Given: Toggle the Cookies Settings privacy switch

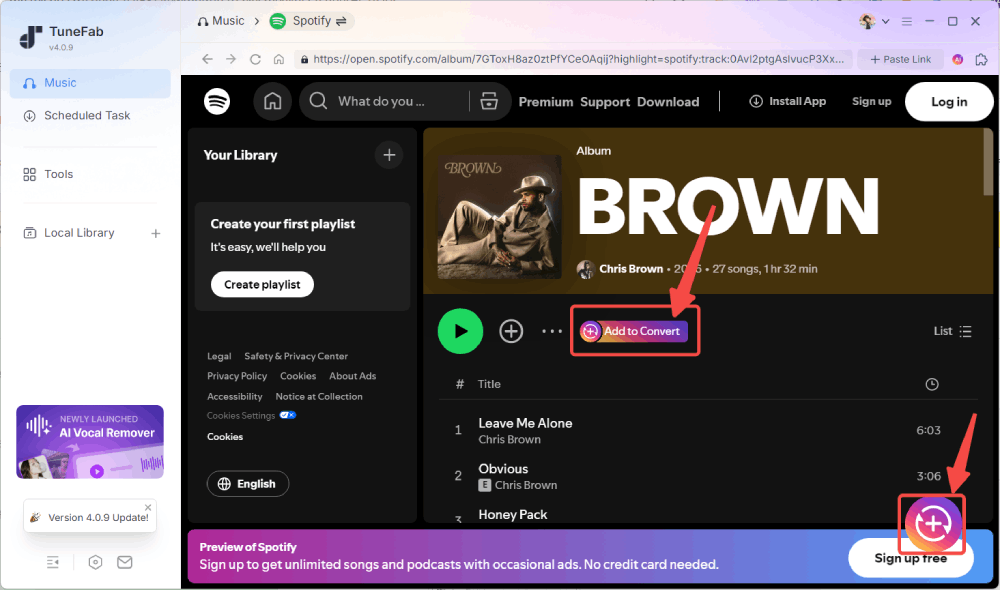Looking at the screenshot, I should click(x=288, y=415).
